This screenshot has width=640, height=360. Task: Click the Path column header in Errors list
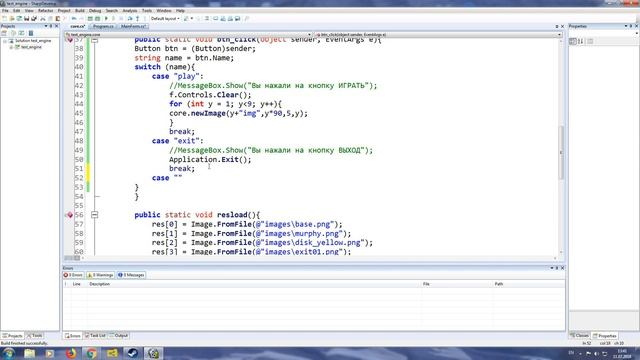click(499, 284)
